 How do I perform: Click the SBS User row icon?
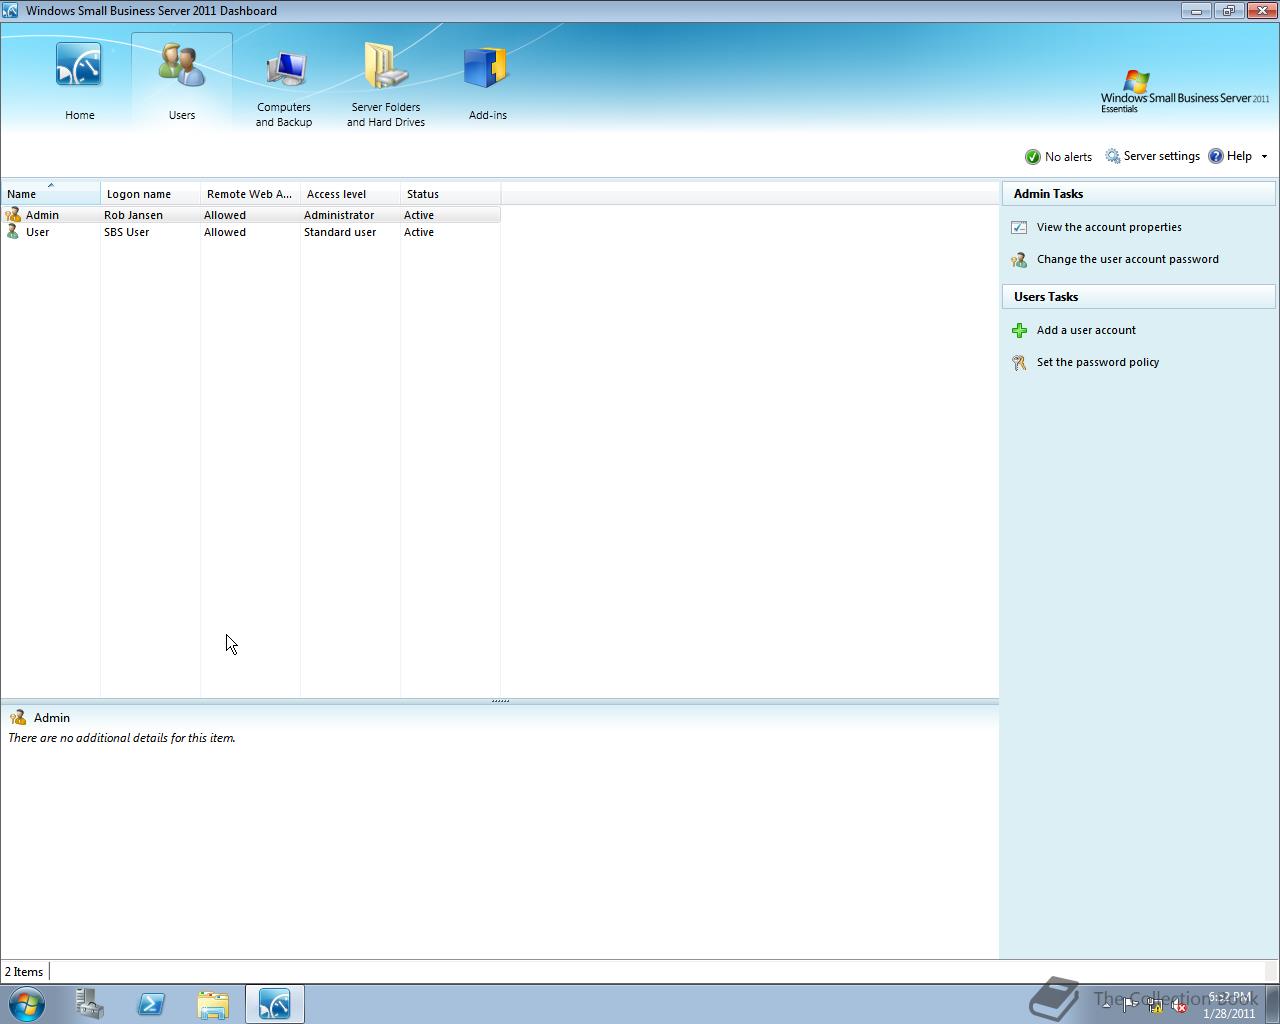13,232
